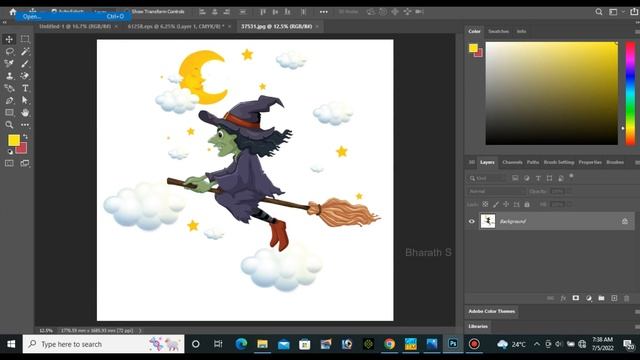Create a new layer group folder

point(601,298)
